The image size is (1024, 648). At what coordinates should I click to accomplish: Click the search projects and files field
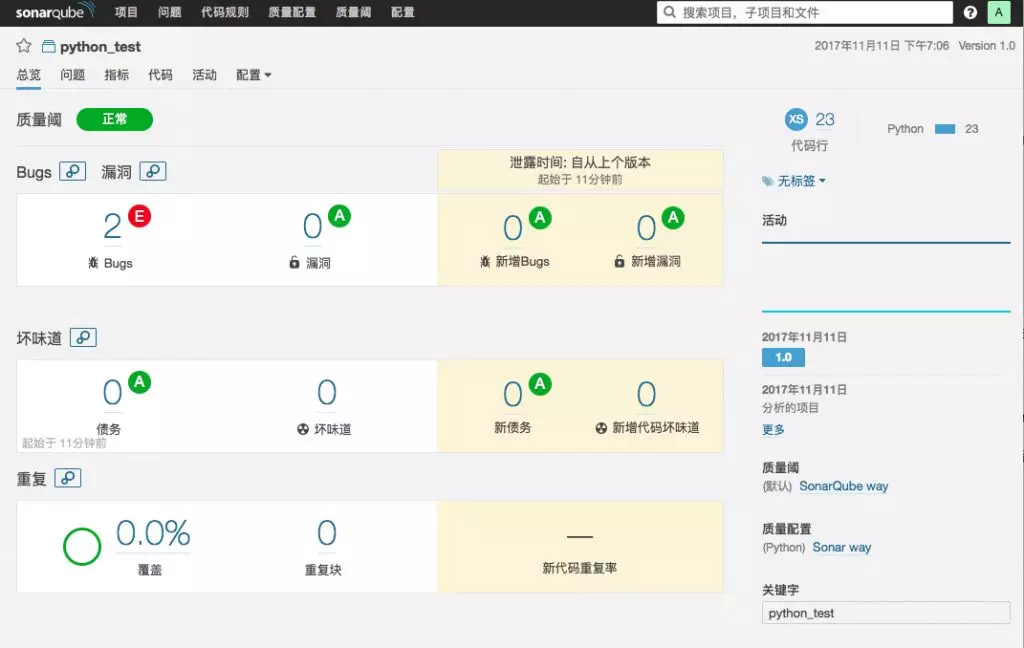coord(805,13)
